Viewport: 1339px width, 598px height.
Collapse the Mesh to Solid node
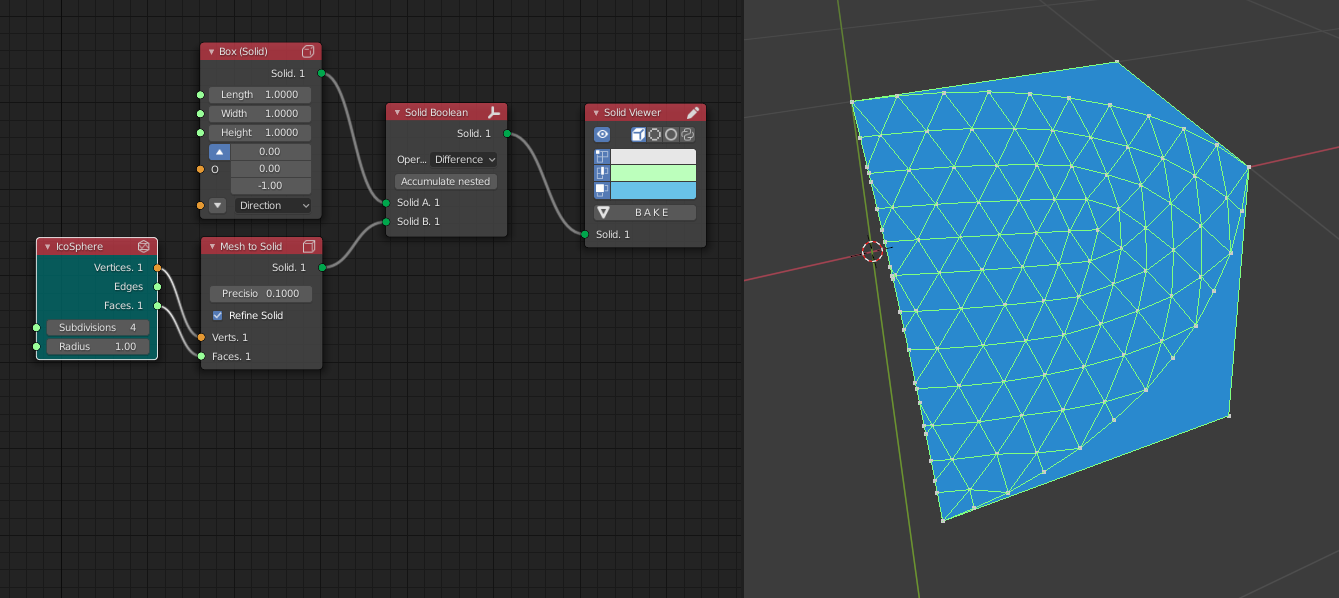[212, 246]
